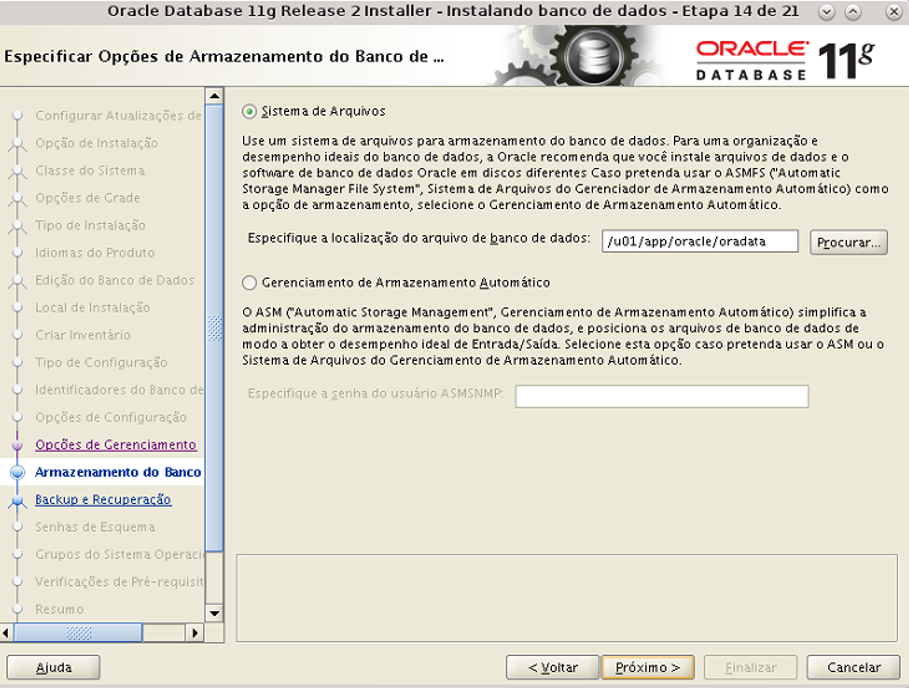Image resolution: width=909 pixels, height=688 pixels.
Task: Click the Verificações de Pré-requisitos step text
Action: point(119,581)
